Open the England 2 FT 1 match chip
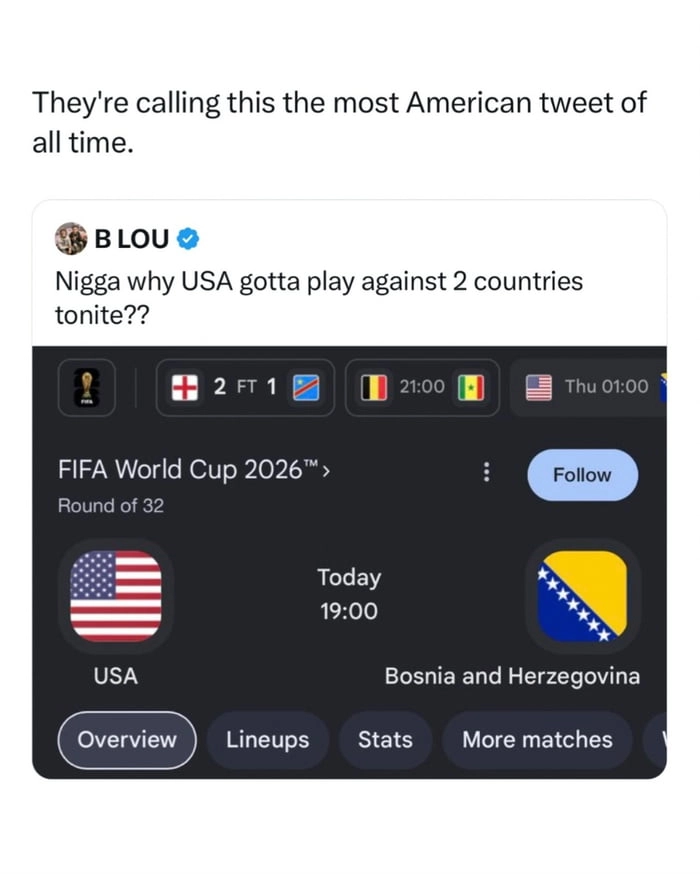 coord(245,387)
